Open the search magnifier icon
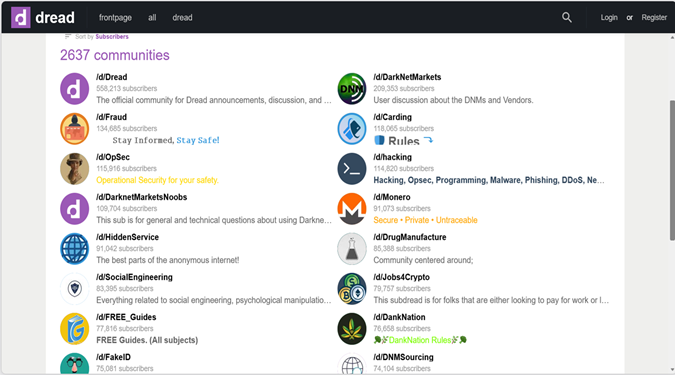675x375 pixels. pos(567,17)
